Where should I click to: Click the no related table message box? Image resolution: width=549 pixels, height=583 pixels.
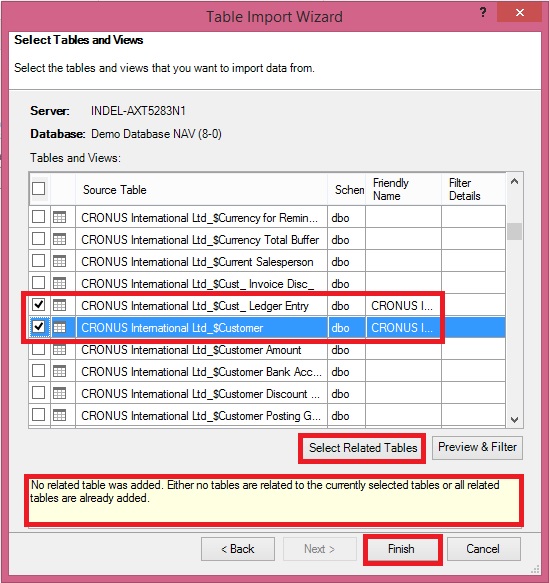(274, 500)
